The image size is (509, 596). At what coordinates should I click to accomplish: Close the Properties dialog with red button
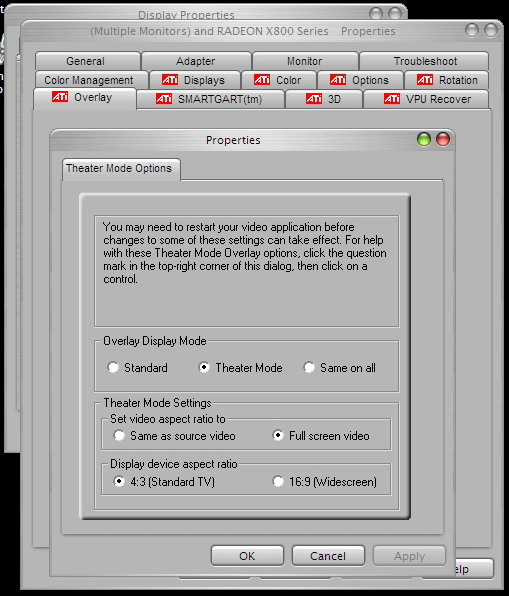point(443,139)
